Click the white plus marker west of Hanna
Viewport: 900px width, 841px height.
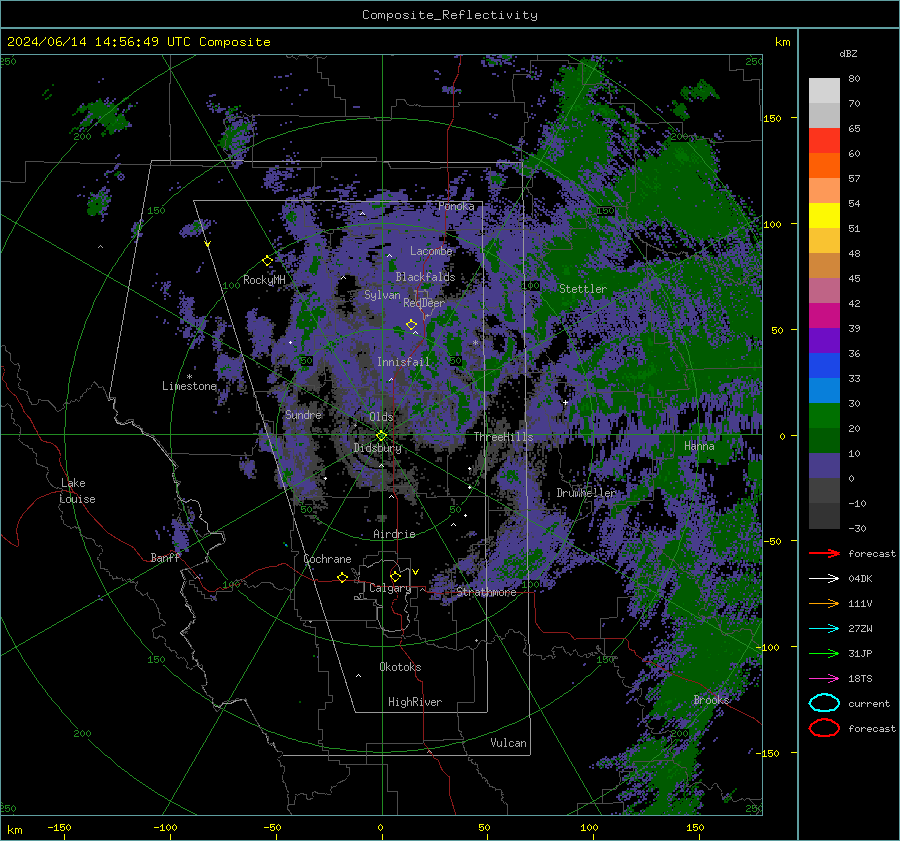click(x=565, y=402)
